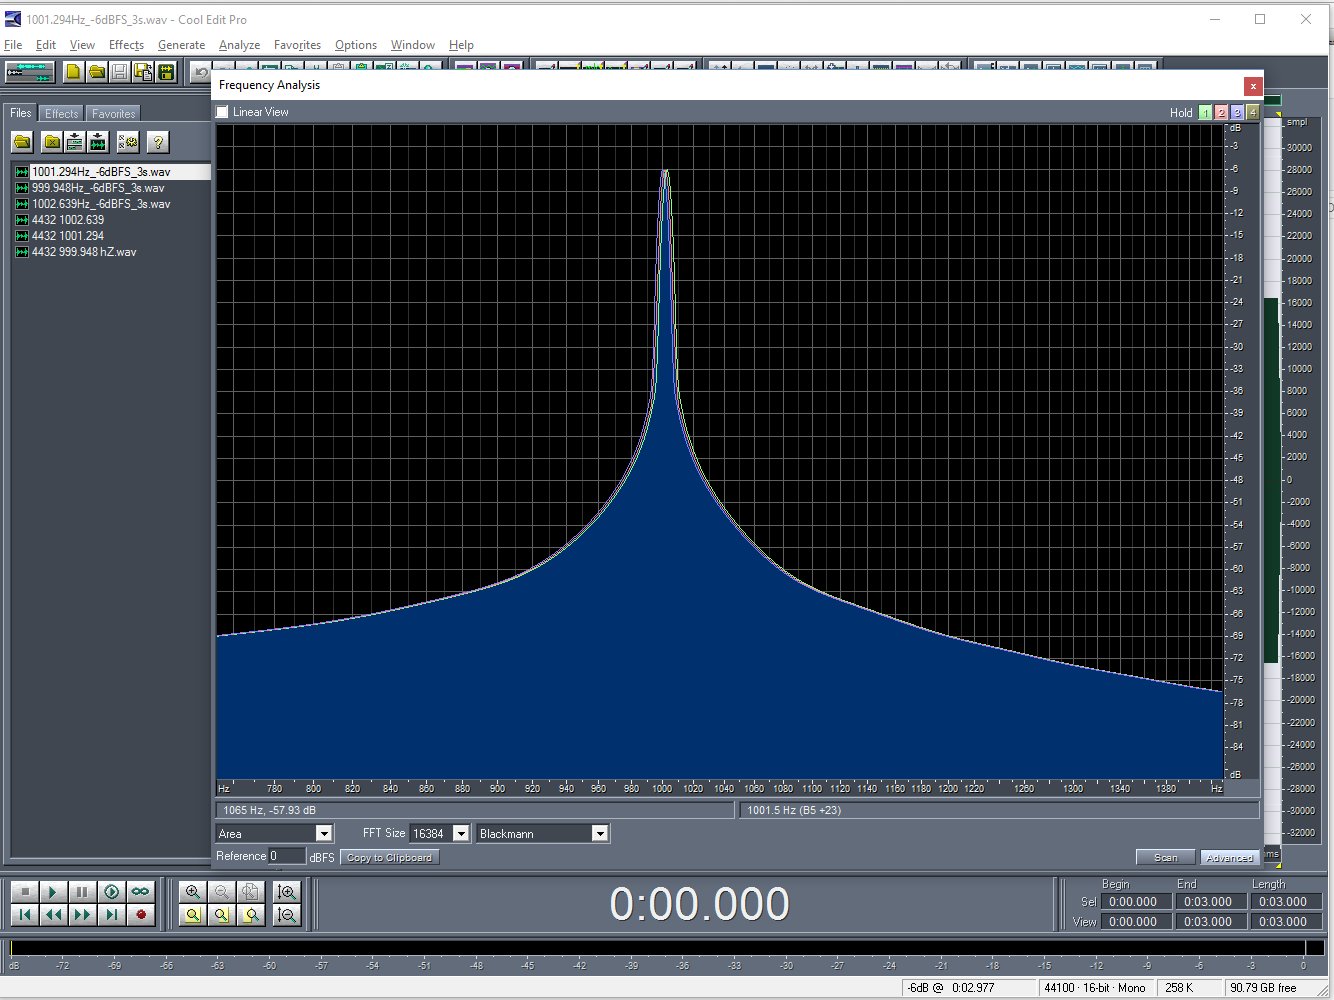Click the red Record button

[x=141, y=914]
